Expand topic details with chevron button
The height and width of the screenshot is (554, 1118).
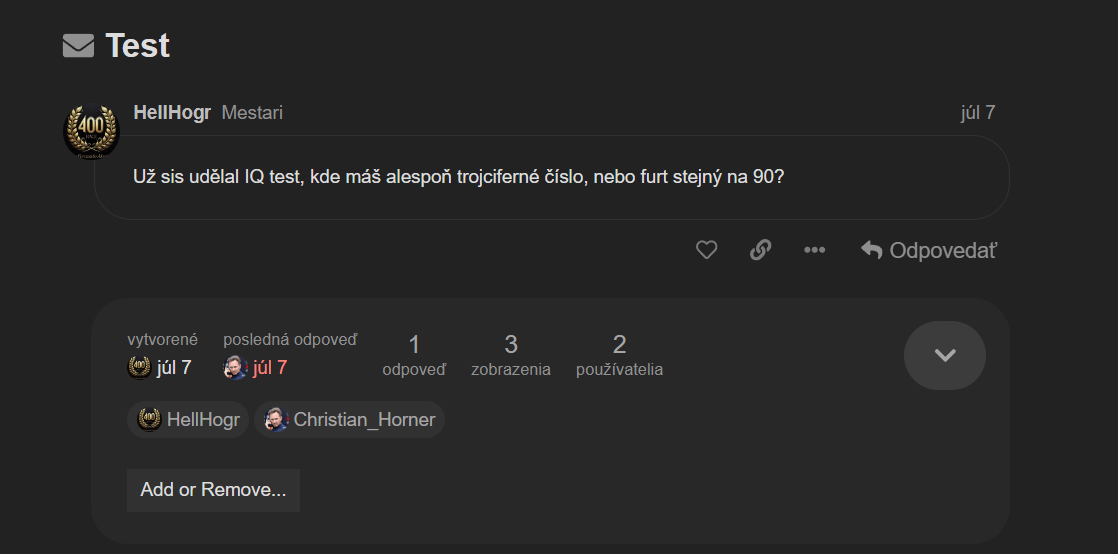coord(944,355)
